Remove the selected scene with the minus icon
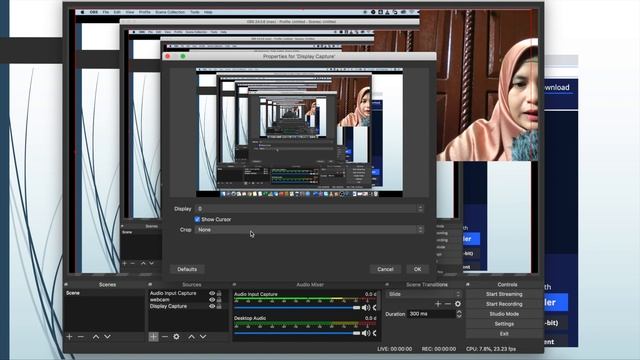Screen dimensions: 640x360 click(81, 337)
